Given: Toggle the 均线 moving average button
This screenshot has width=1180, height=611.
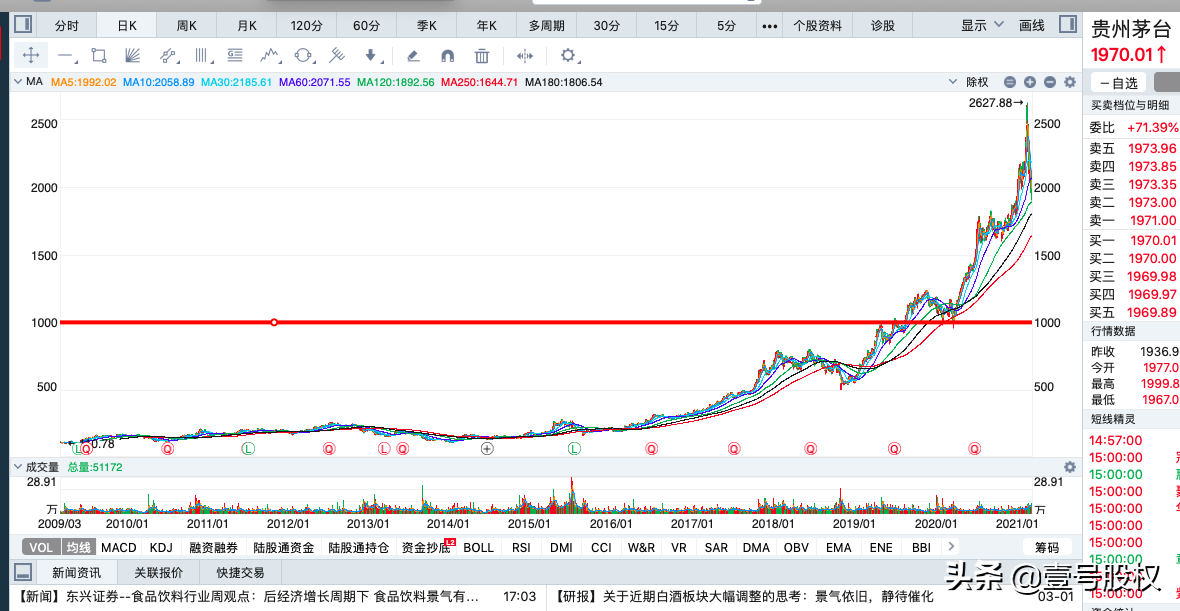Looking at the screenshot, I should (78, 547).
